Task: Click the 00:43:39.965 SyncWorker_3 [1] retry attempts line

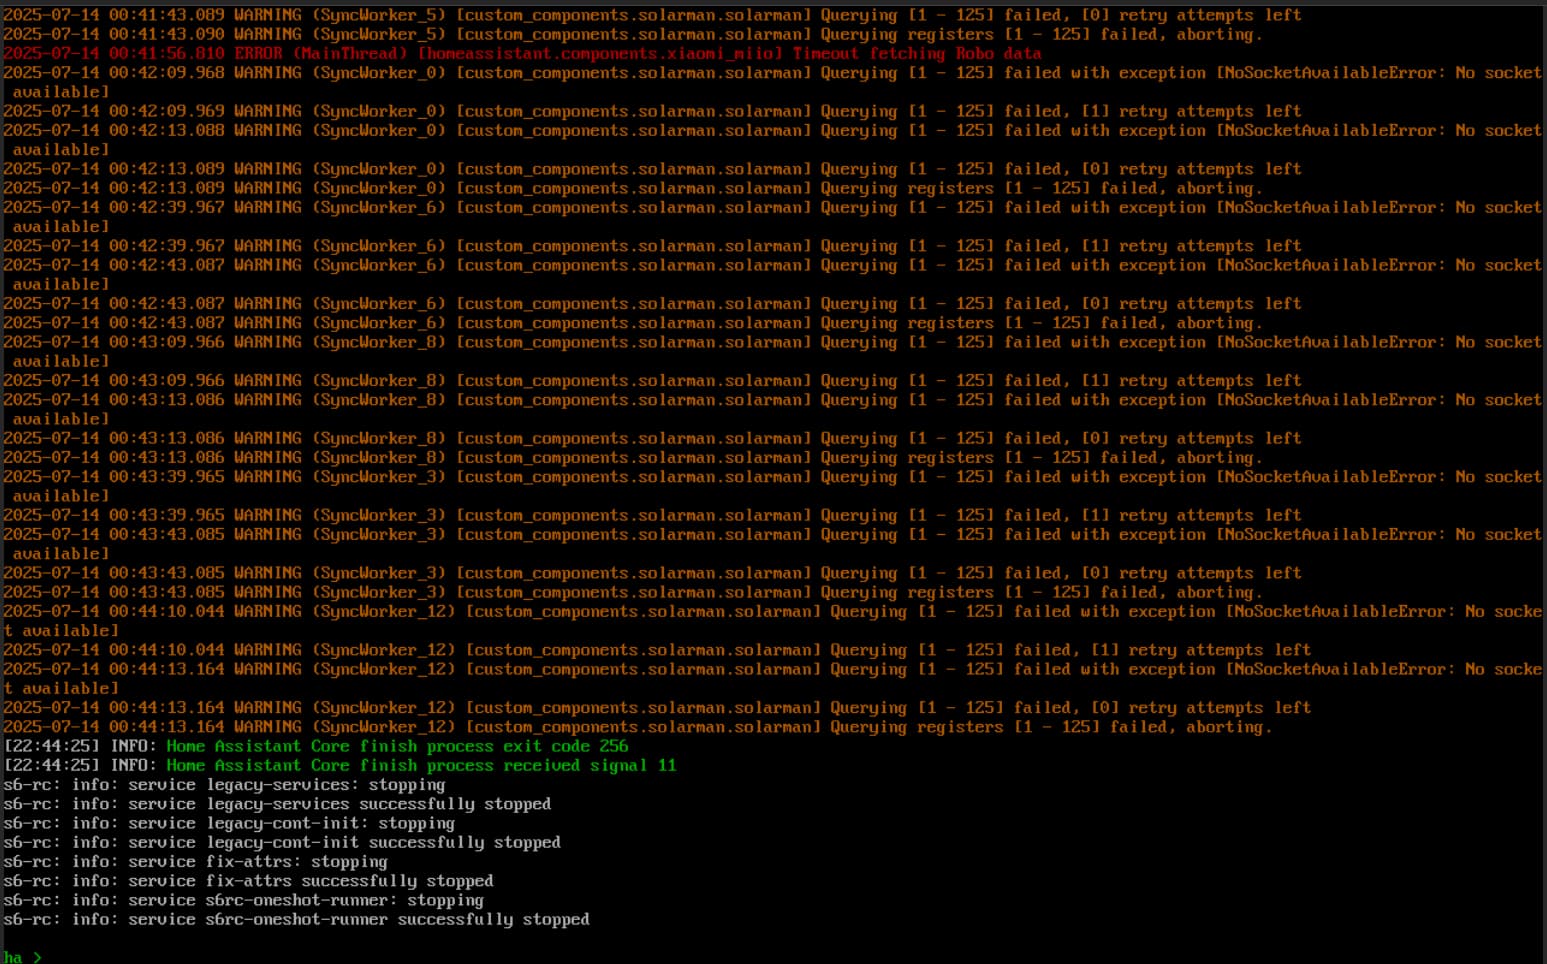Action: click(652, 515)
